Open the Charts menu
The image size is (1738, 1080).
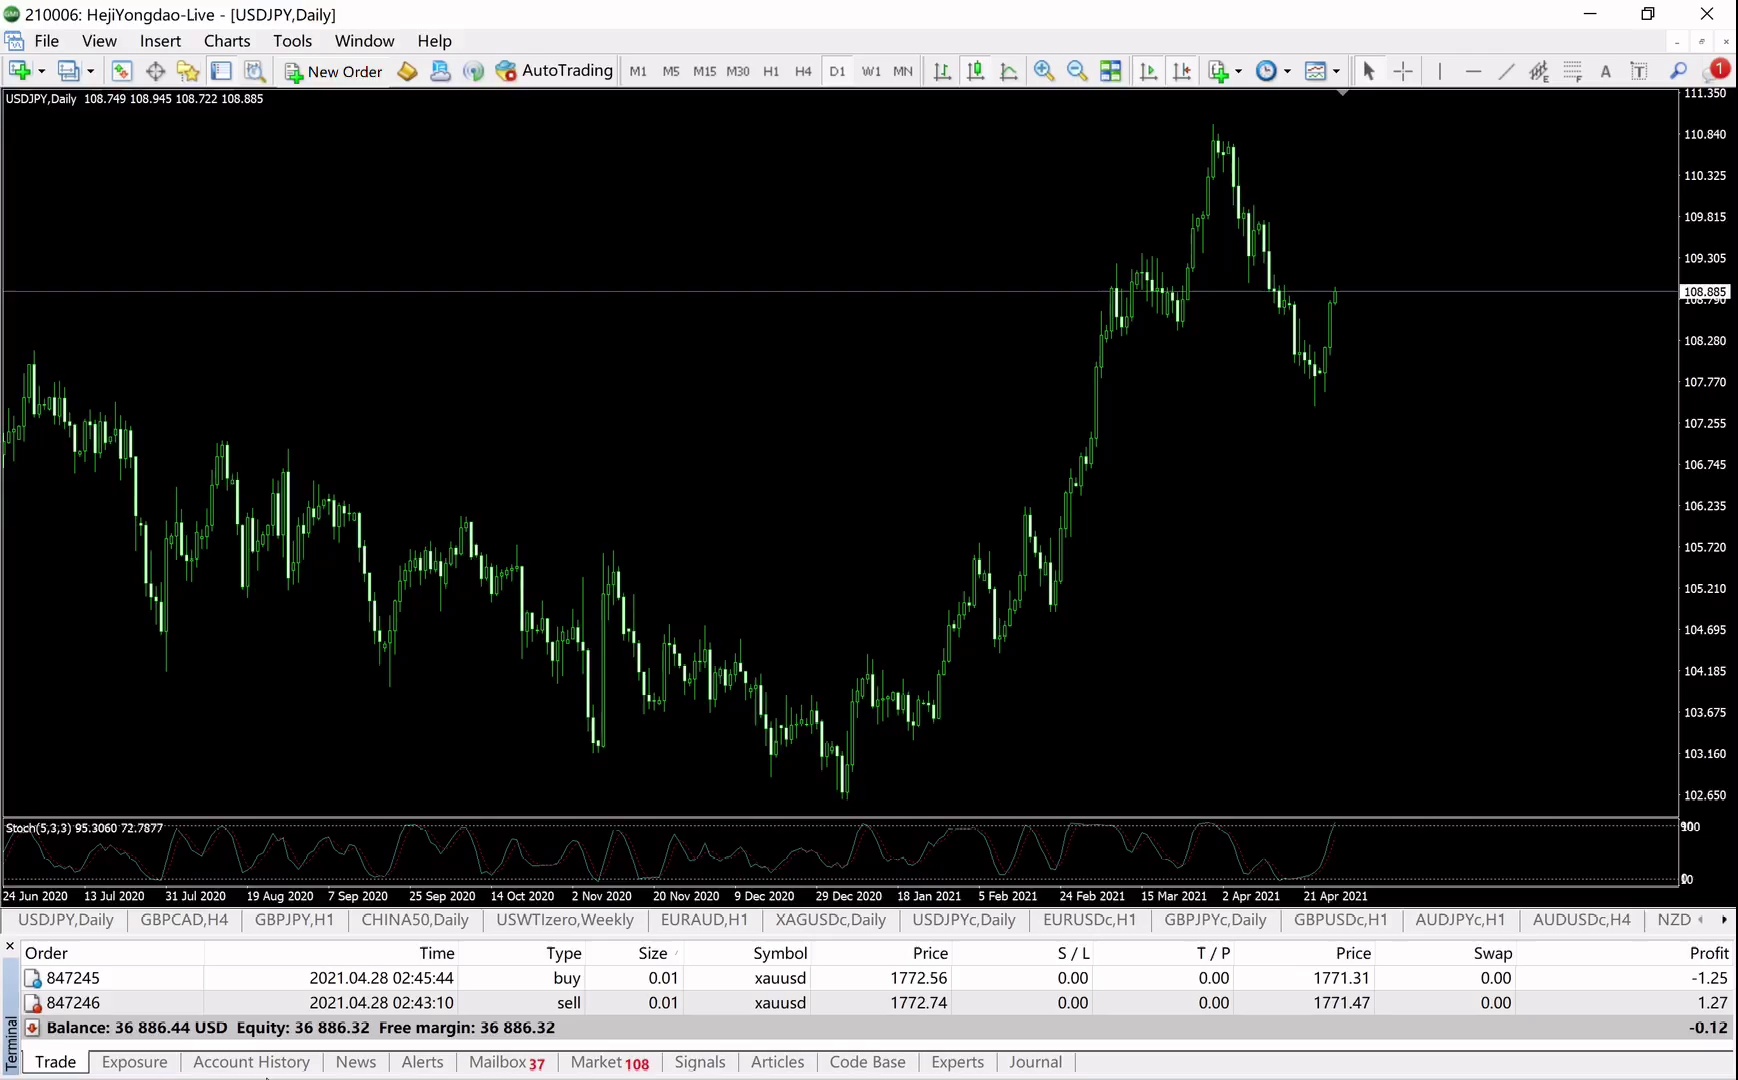coord(227,41)
